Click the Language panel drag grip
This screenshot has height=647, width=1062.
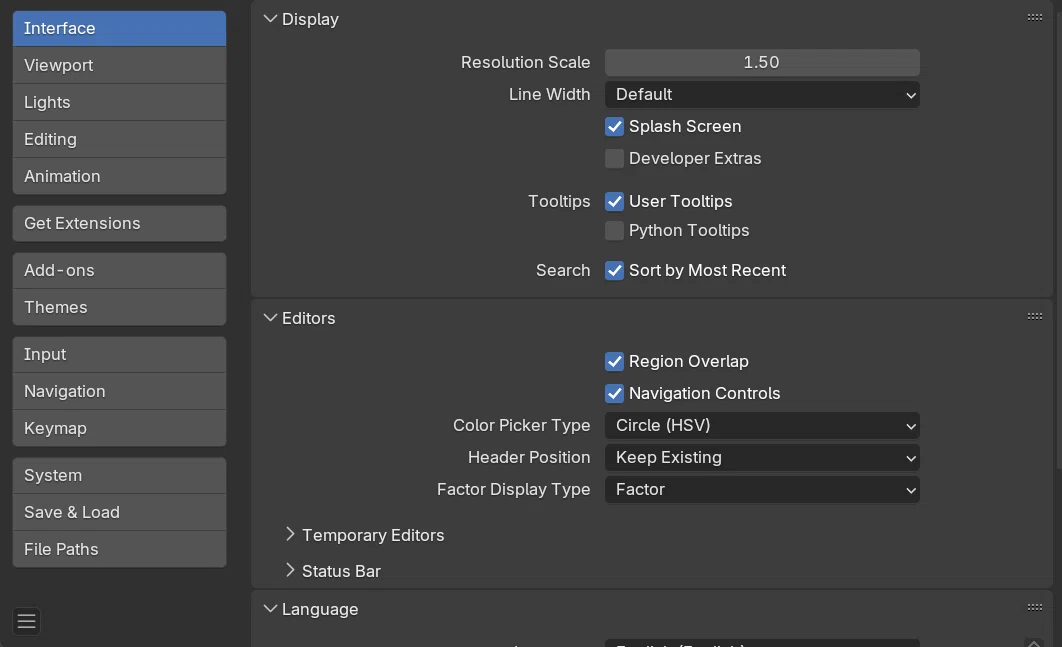click(x=1034, y=608)
